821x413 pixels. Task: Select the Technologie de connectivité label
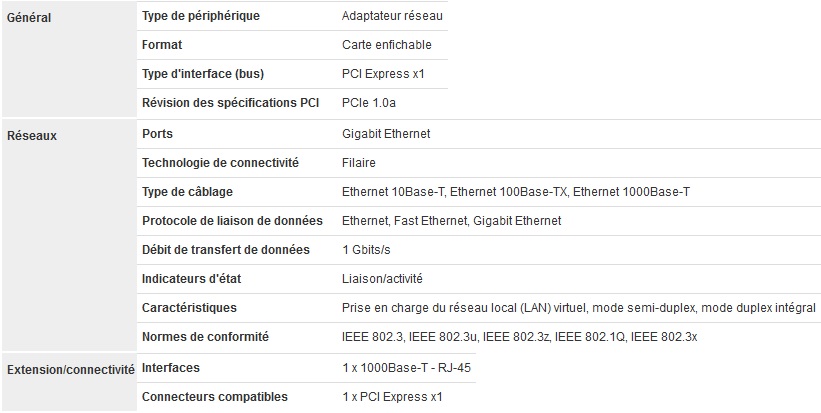pyautogui.click(x=220, y=162)
